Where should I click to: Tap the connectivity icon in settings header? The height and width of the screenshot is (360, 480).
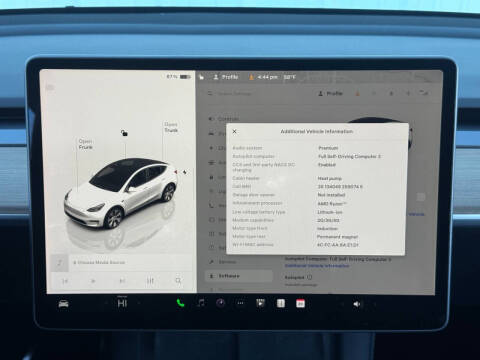pyautogui.click(x=424, y=93)
